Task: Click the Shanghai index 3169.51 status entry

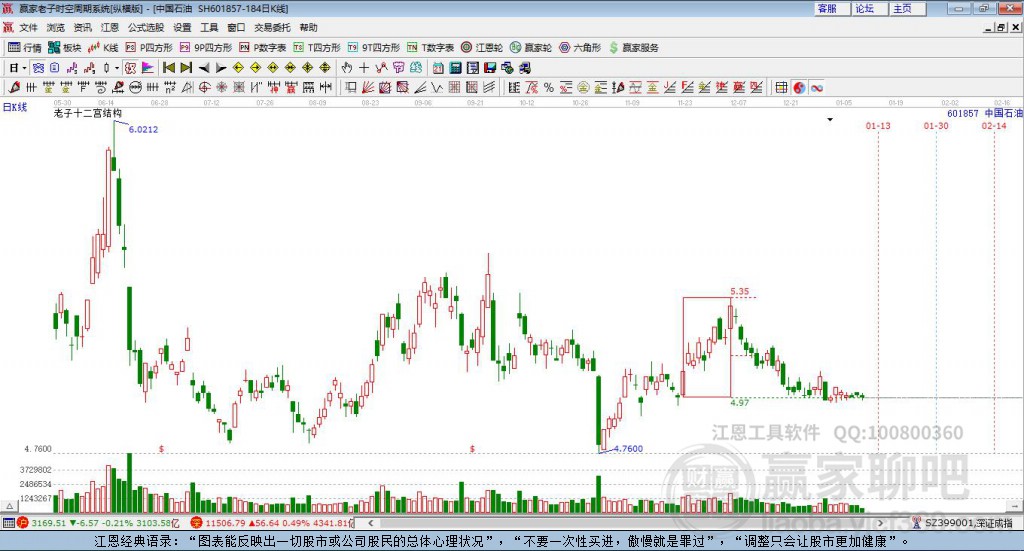Action: pyautogui.click(x=98, y=523)
